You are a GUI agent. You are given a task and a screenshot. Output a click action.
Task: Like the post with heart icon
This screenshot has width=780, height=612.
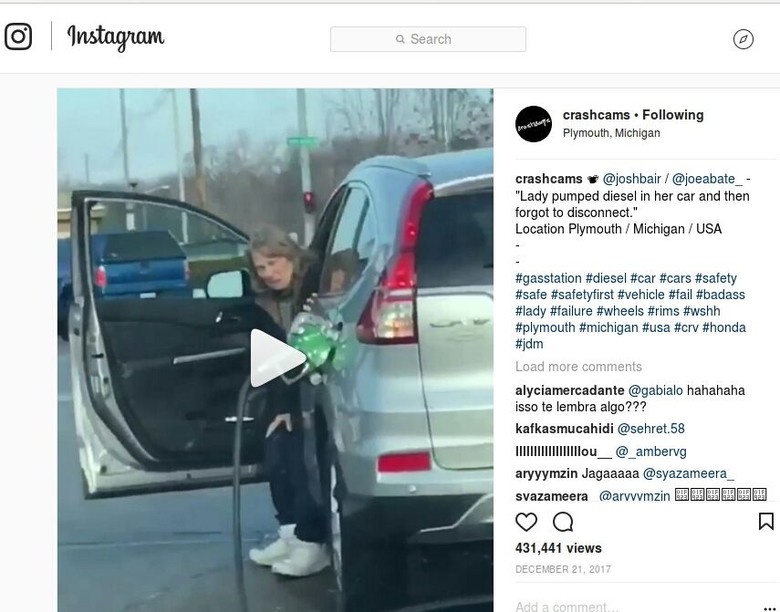coord(526,522)
